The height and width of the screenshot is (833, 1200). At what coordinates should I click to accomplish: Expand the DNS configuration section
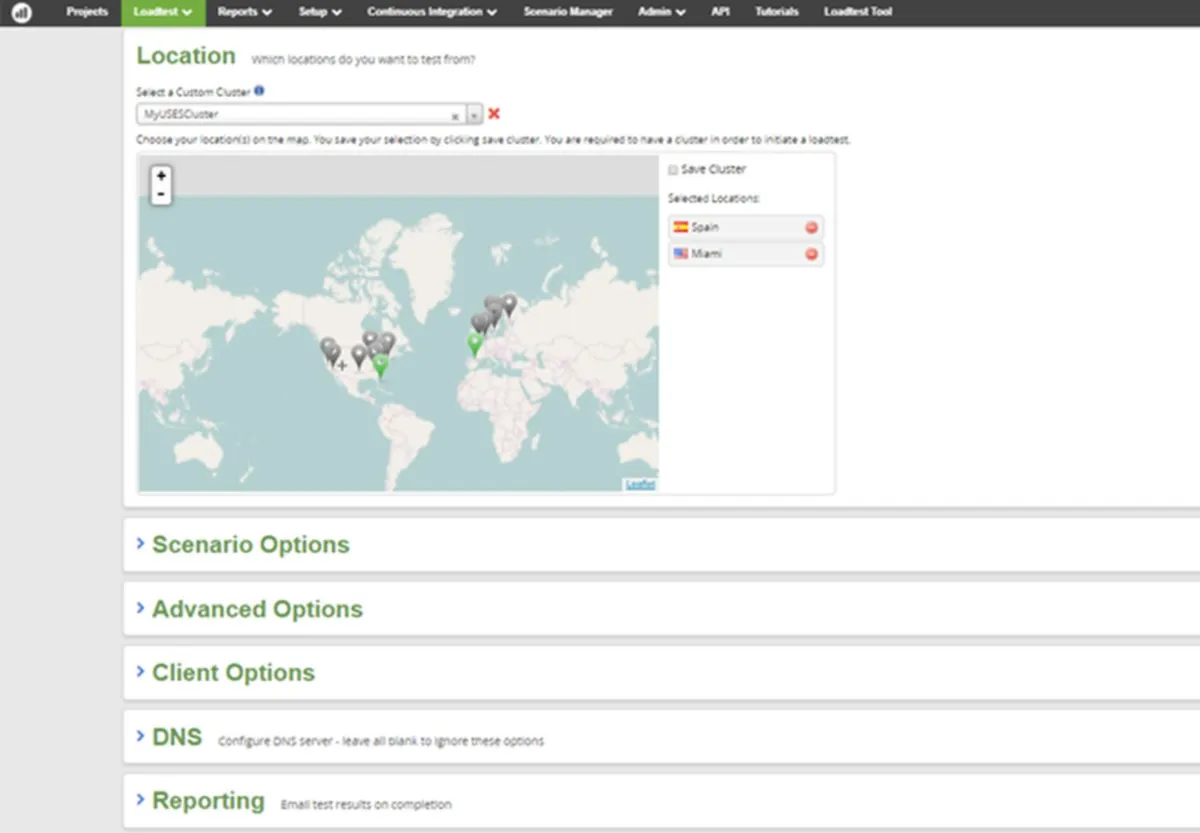click(x=176, y=738)
